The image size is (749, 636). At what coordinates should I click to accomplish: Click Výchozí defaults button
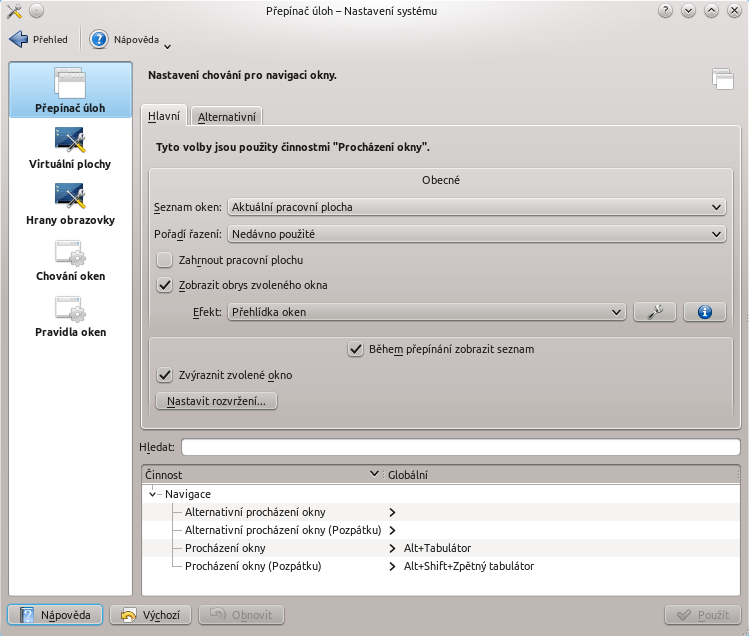[150, 615]
